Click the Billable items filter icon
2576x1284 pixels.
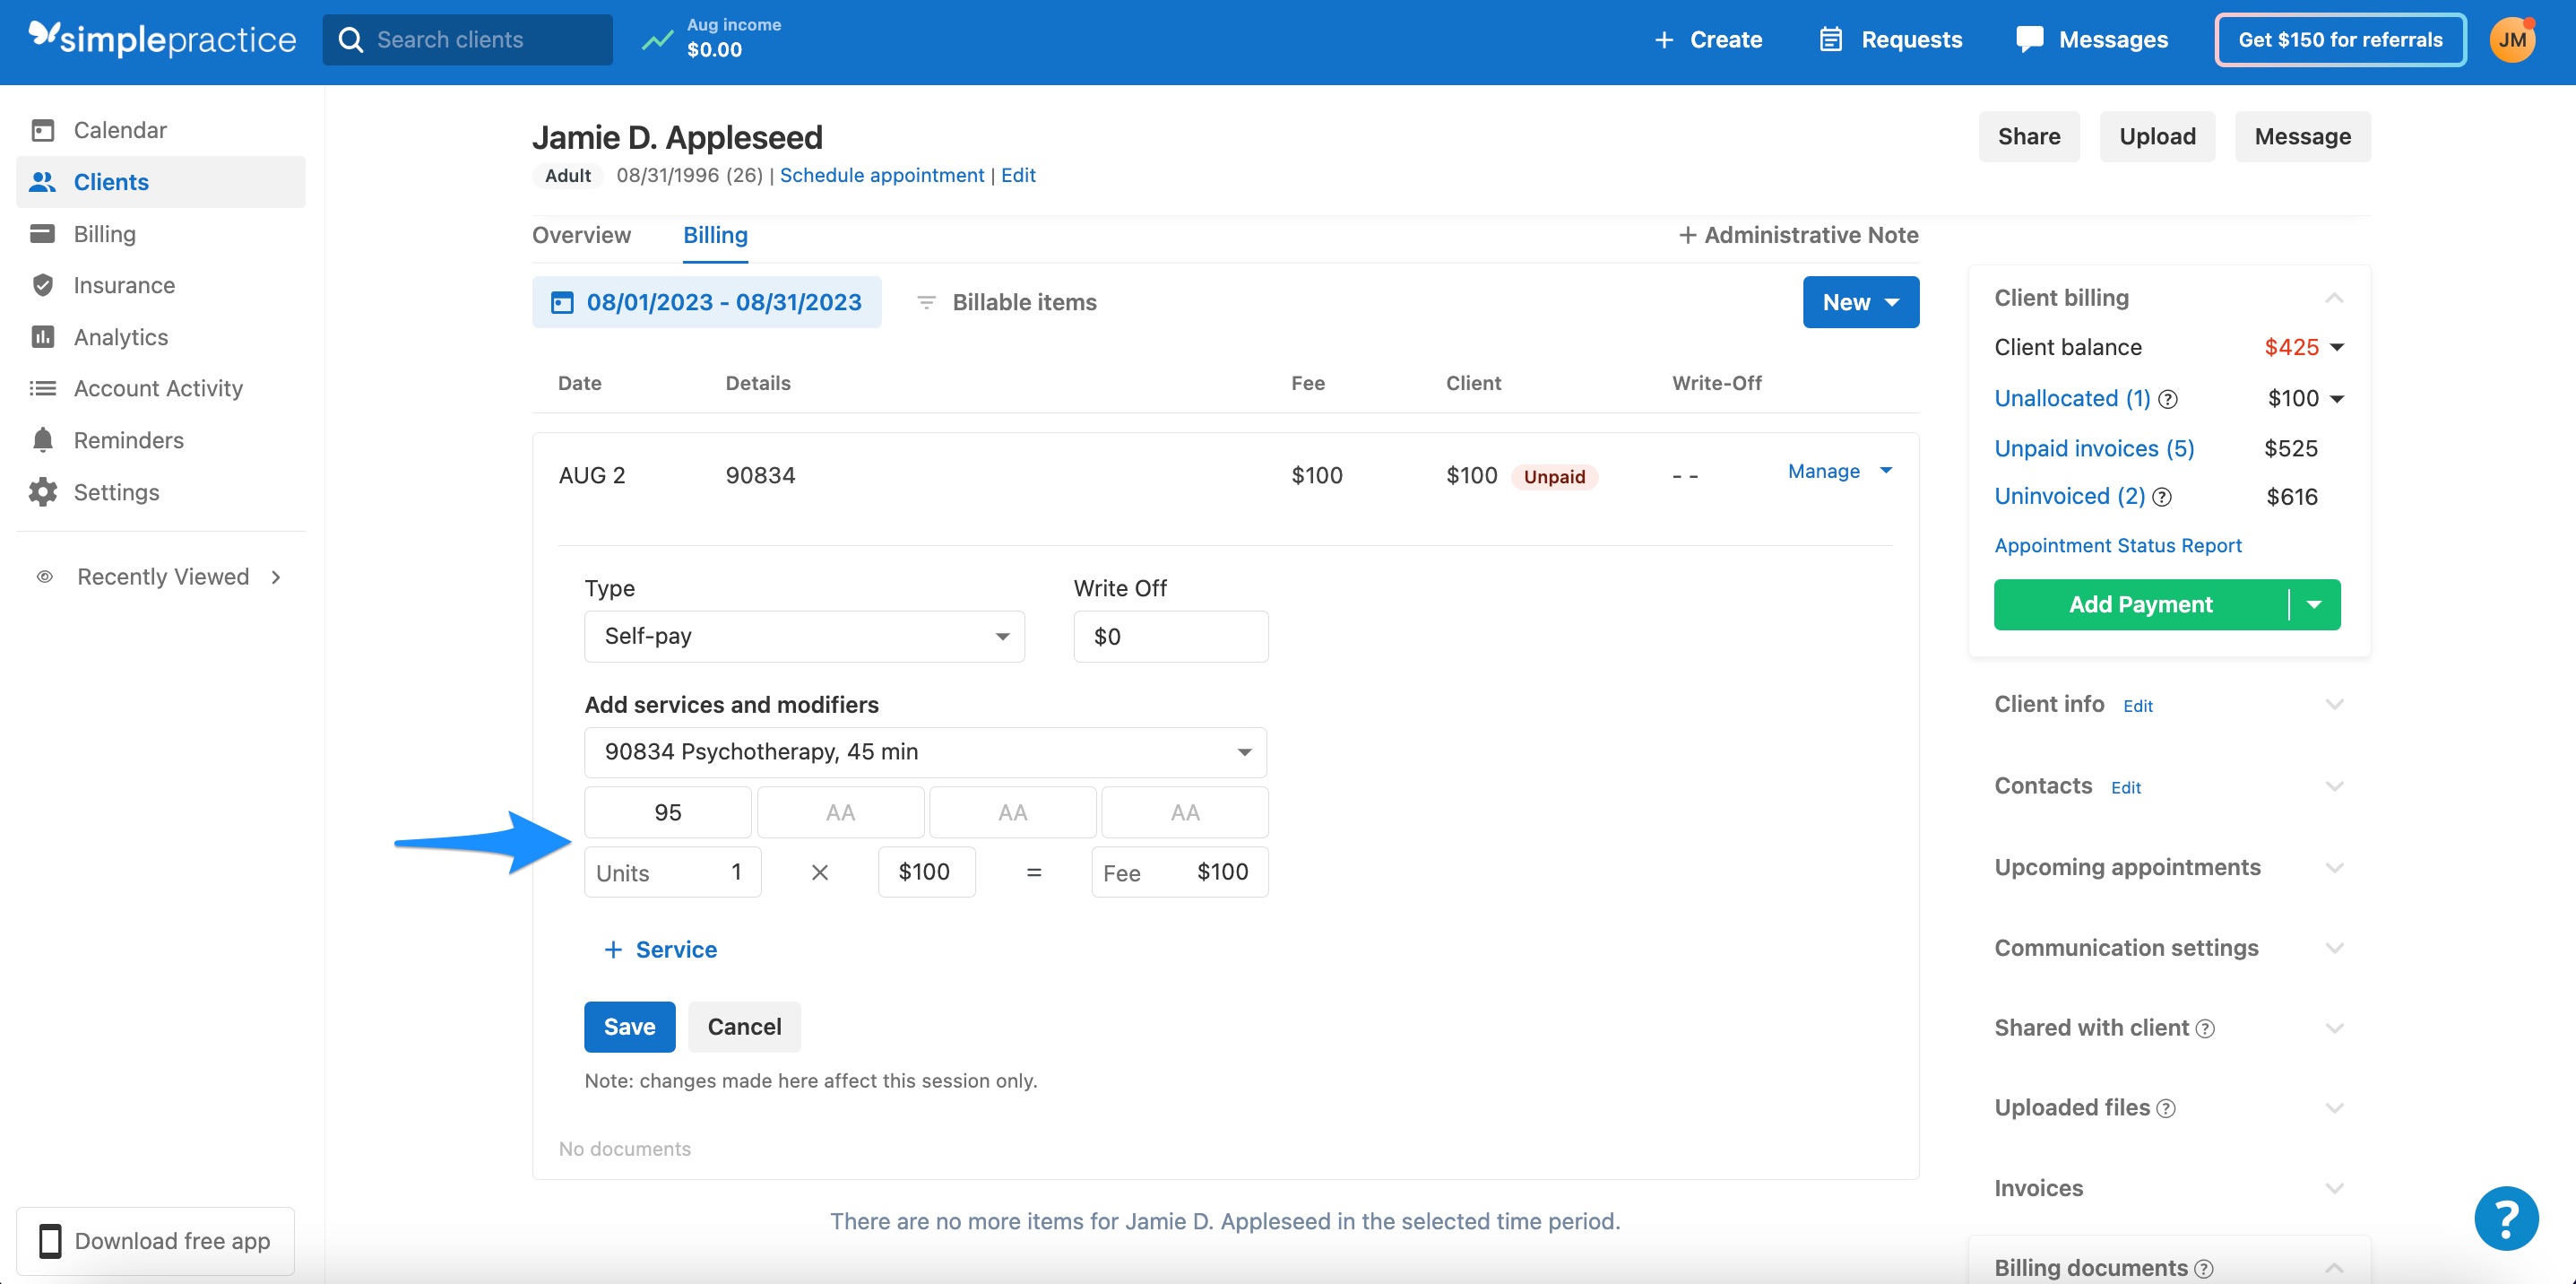point(926,301)
